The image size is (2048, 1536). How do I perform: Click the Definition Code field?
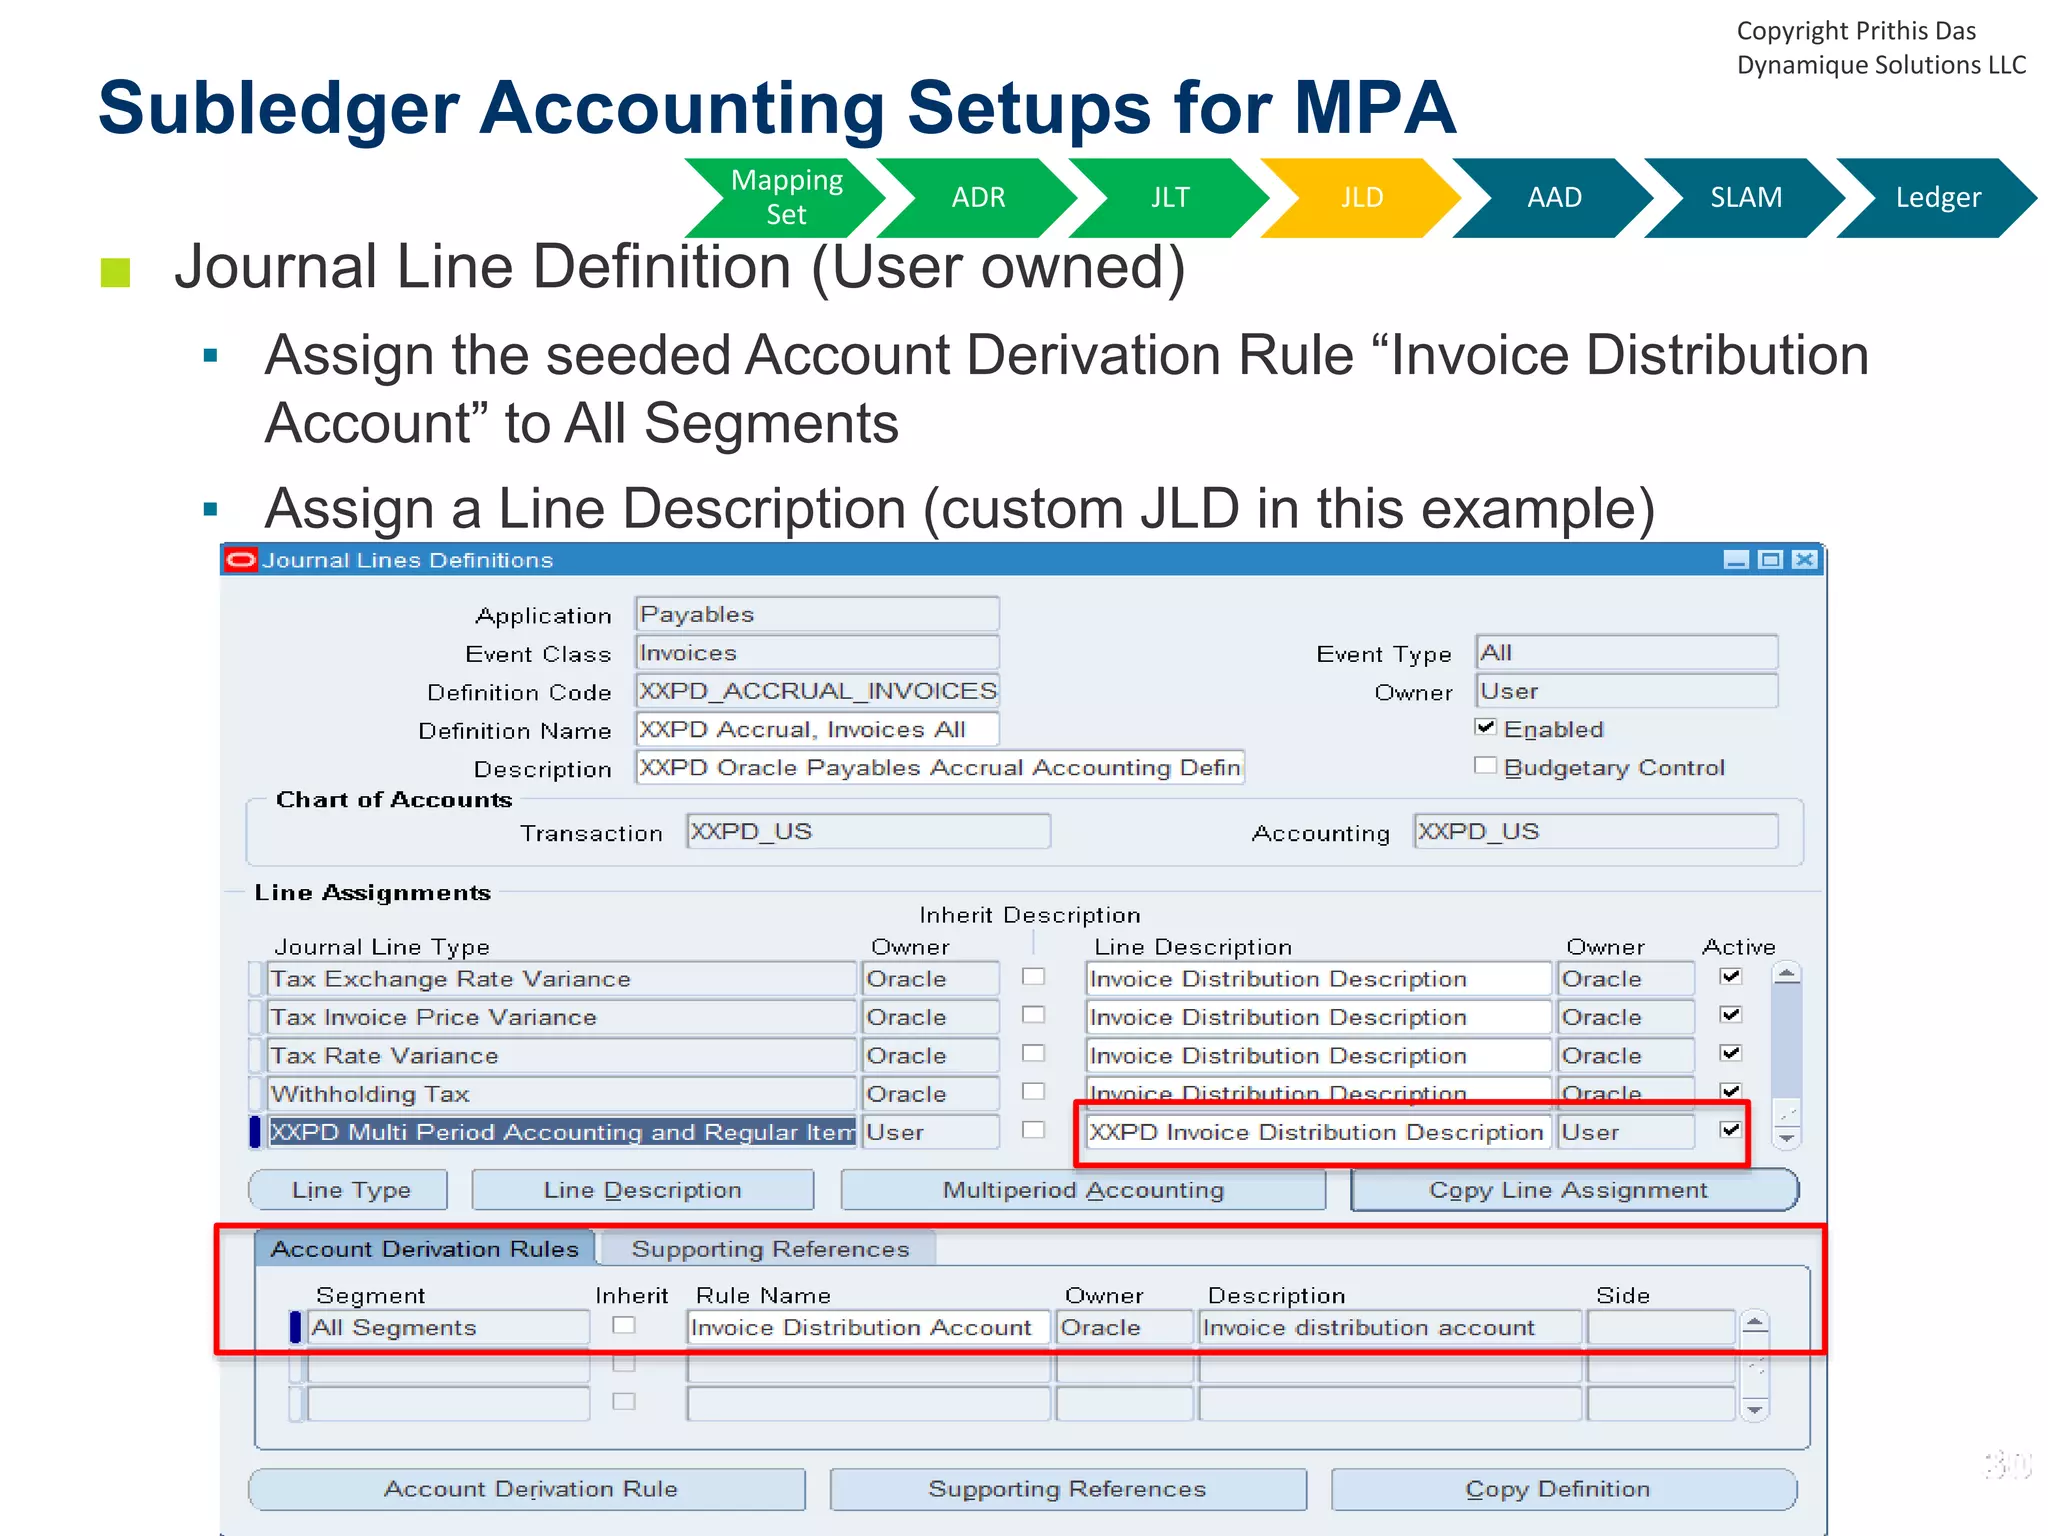click(817, 691)
